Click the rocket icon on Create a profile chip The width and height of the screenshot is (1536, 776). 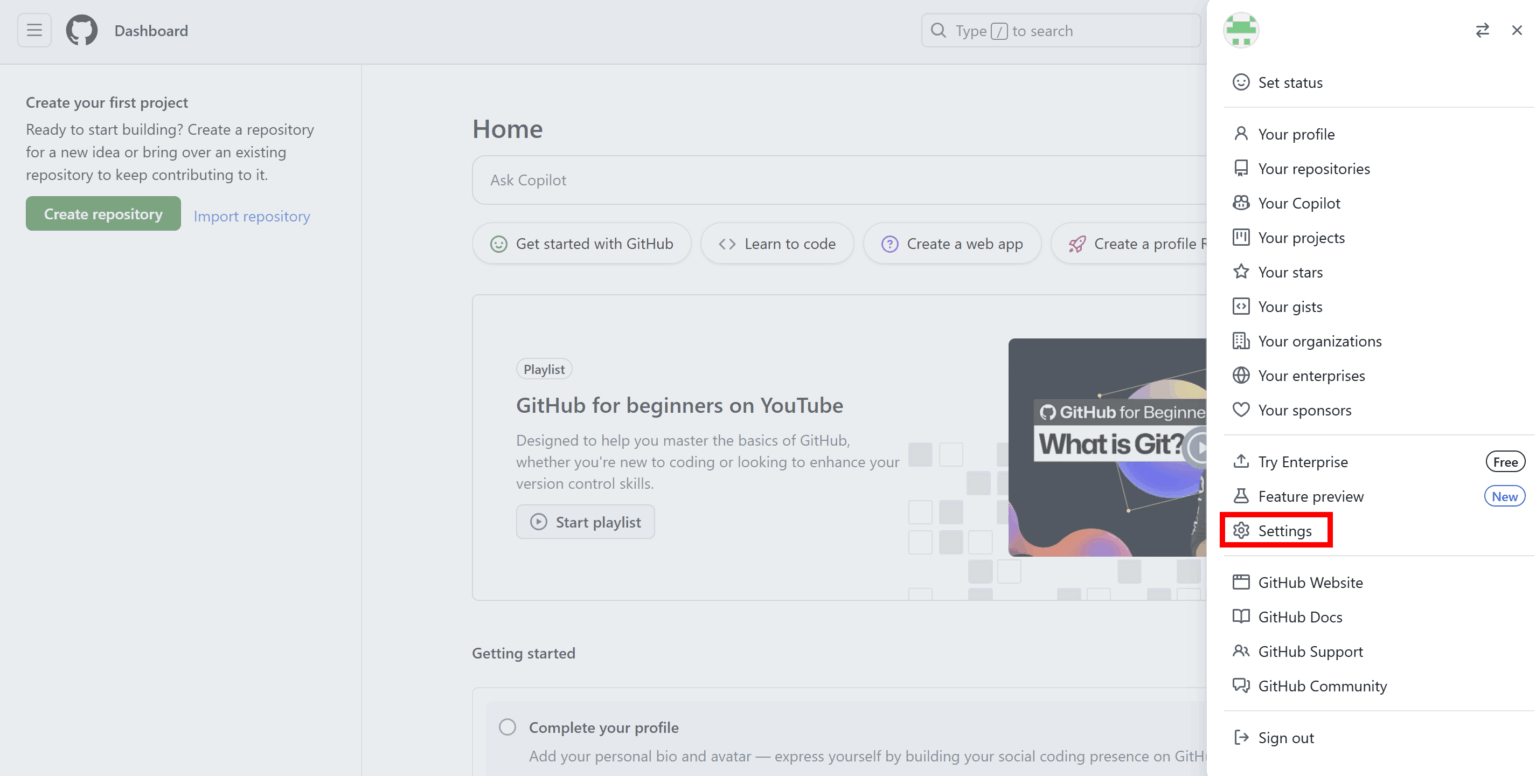coord(1076,243)
